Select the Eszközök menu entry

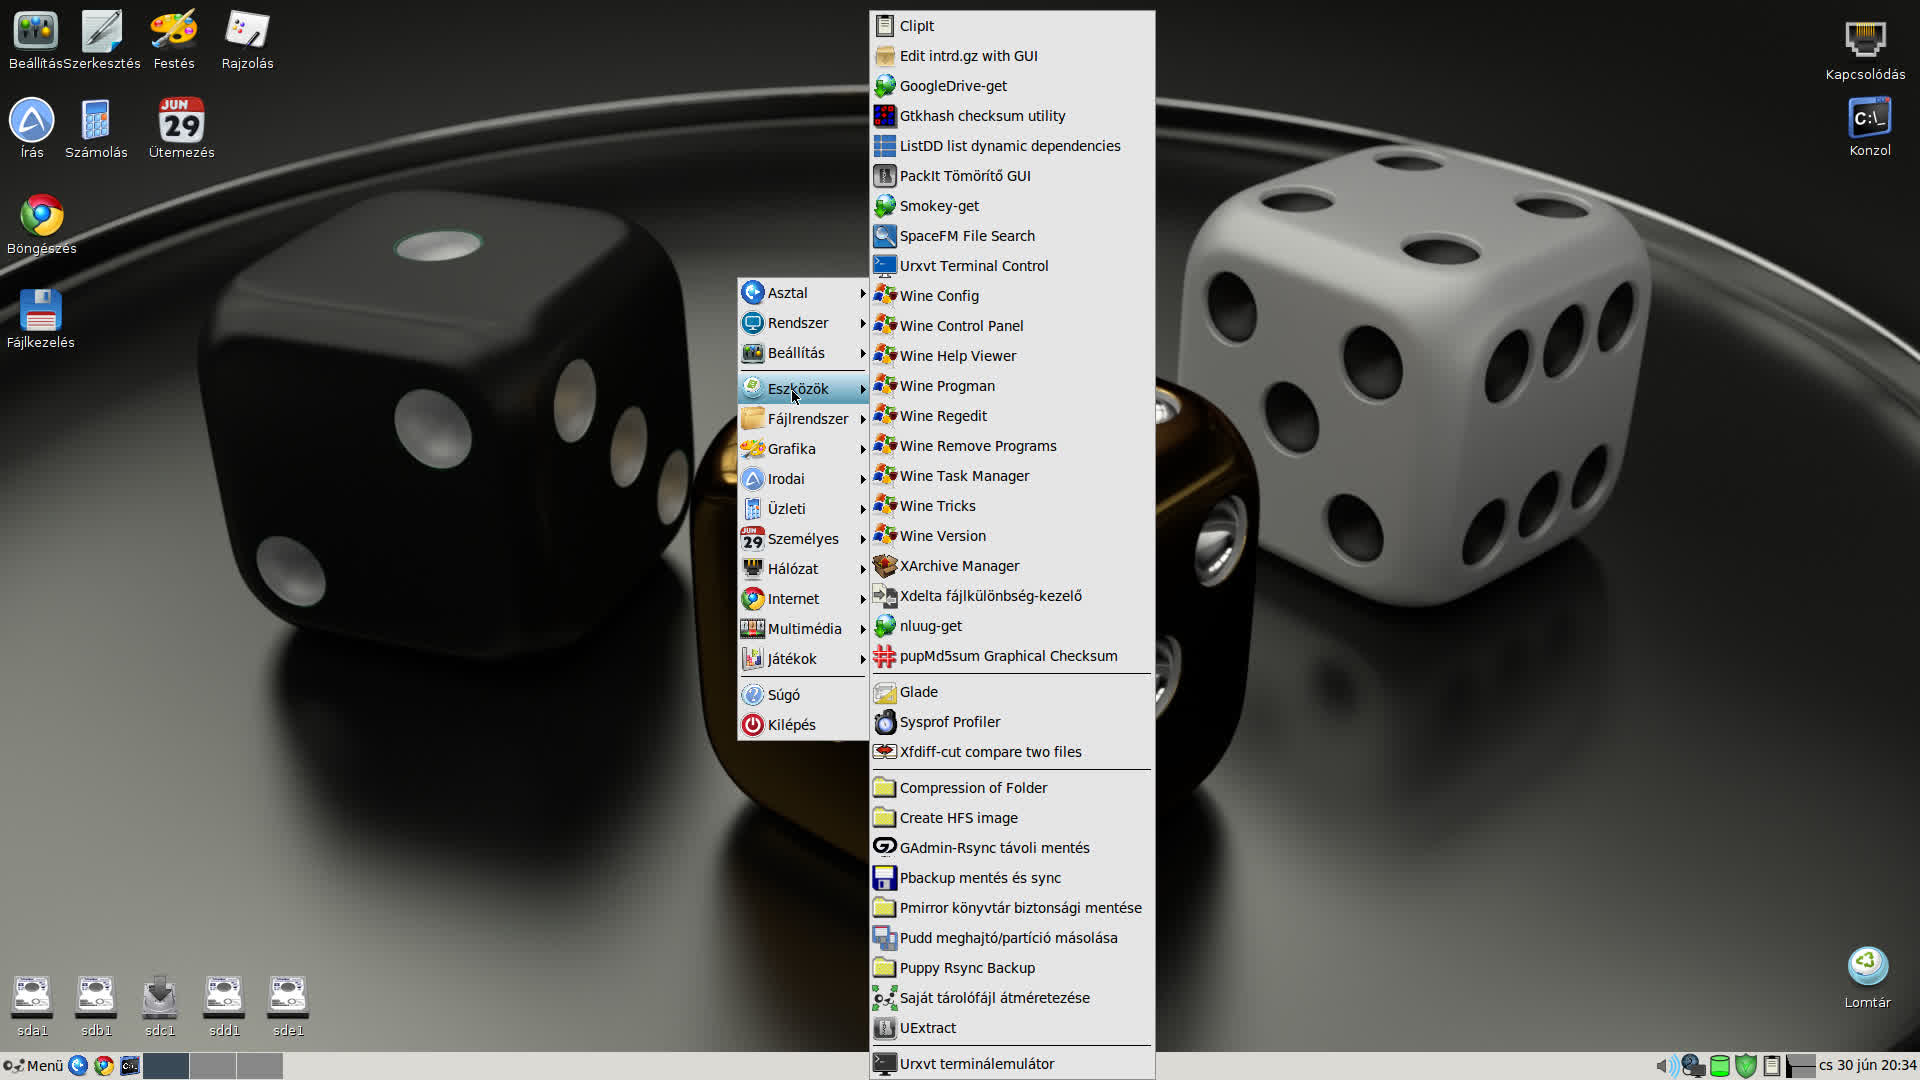pyautogui.click(x=803, y=389)
